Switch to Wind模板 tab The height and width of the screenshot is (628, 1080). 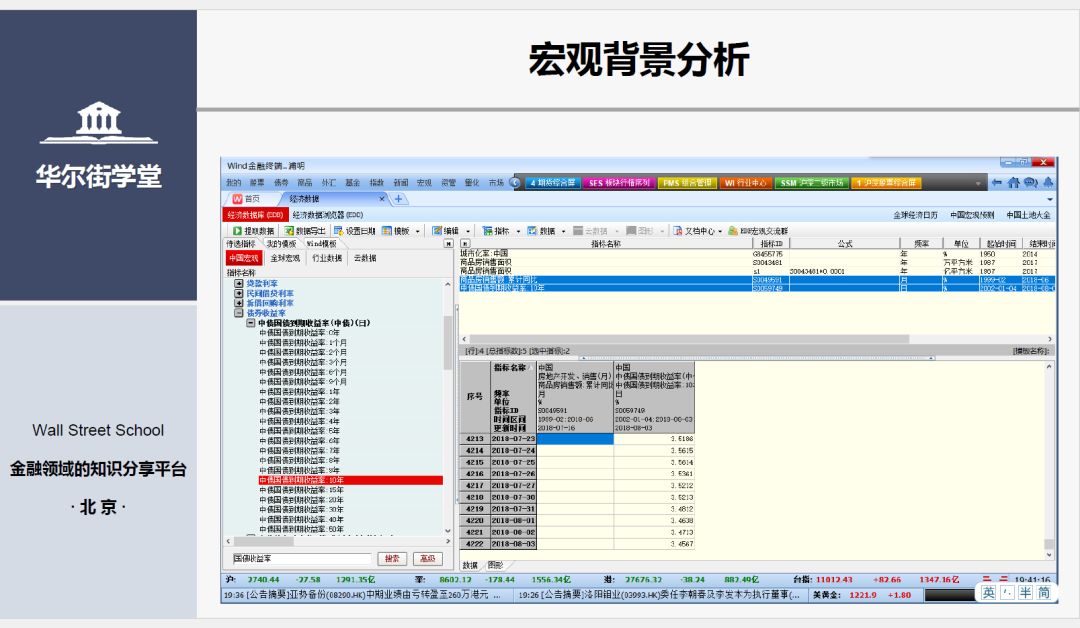(x=321, y=244)
